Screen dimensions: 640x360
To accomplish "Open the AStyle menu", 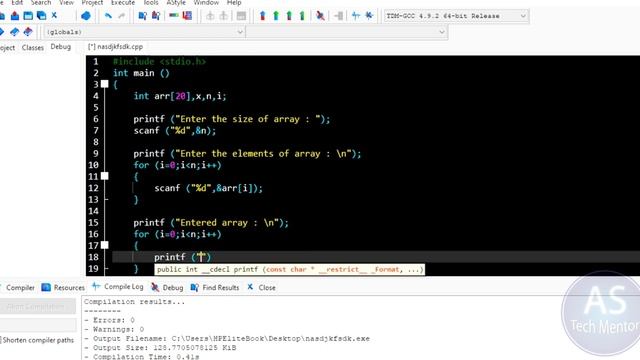I will 176,3.
